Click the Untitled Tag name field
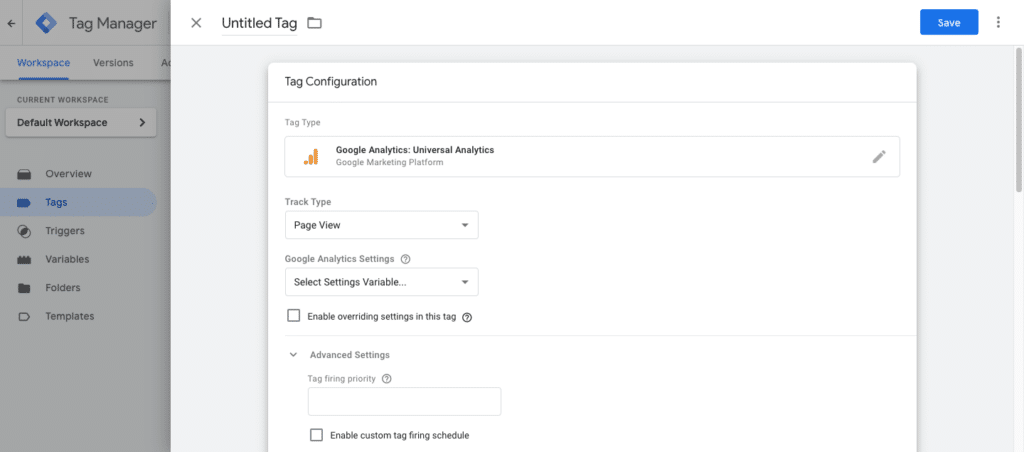Image resolution: width=1024 pixels, height=452 pixels. [259, 24]
